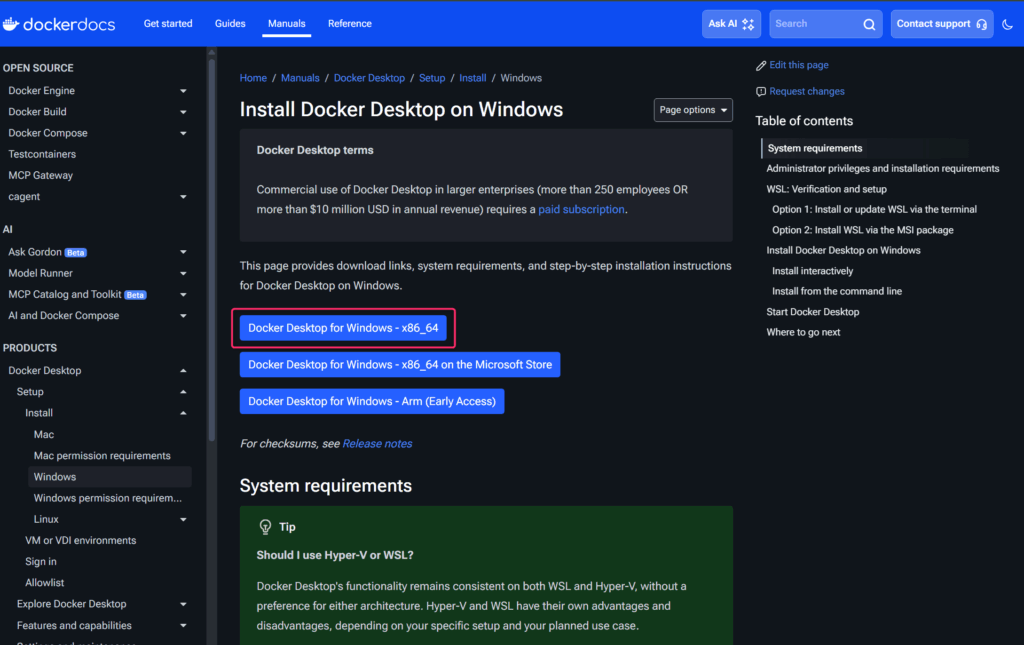Collapse the Docker Desktop sidebar section
1024x645 pixels.
click(183, 371)
